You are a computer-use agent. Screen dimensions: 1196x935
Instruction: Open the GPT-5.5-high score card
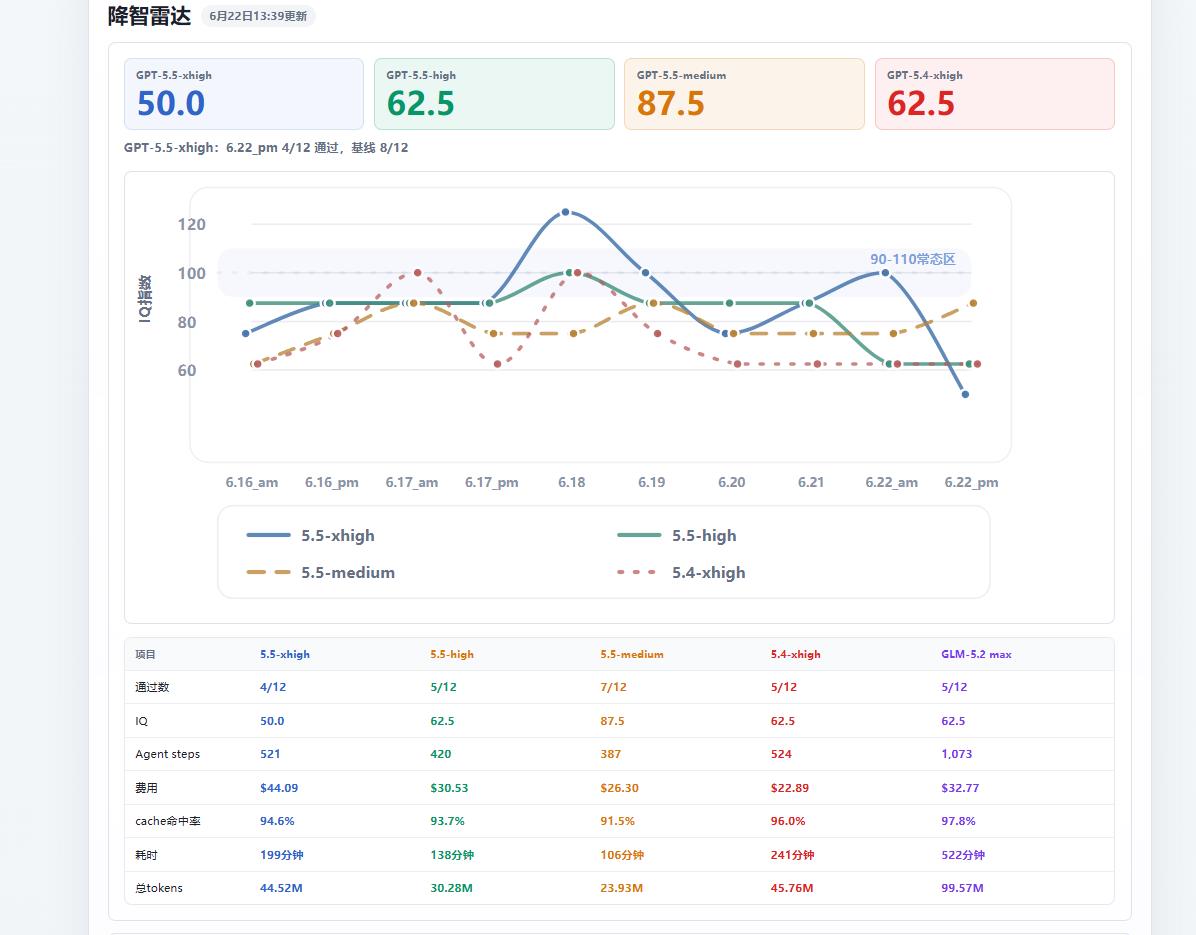pyautogui.click(x=494, y=94)
